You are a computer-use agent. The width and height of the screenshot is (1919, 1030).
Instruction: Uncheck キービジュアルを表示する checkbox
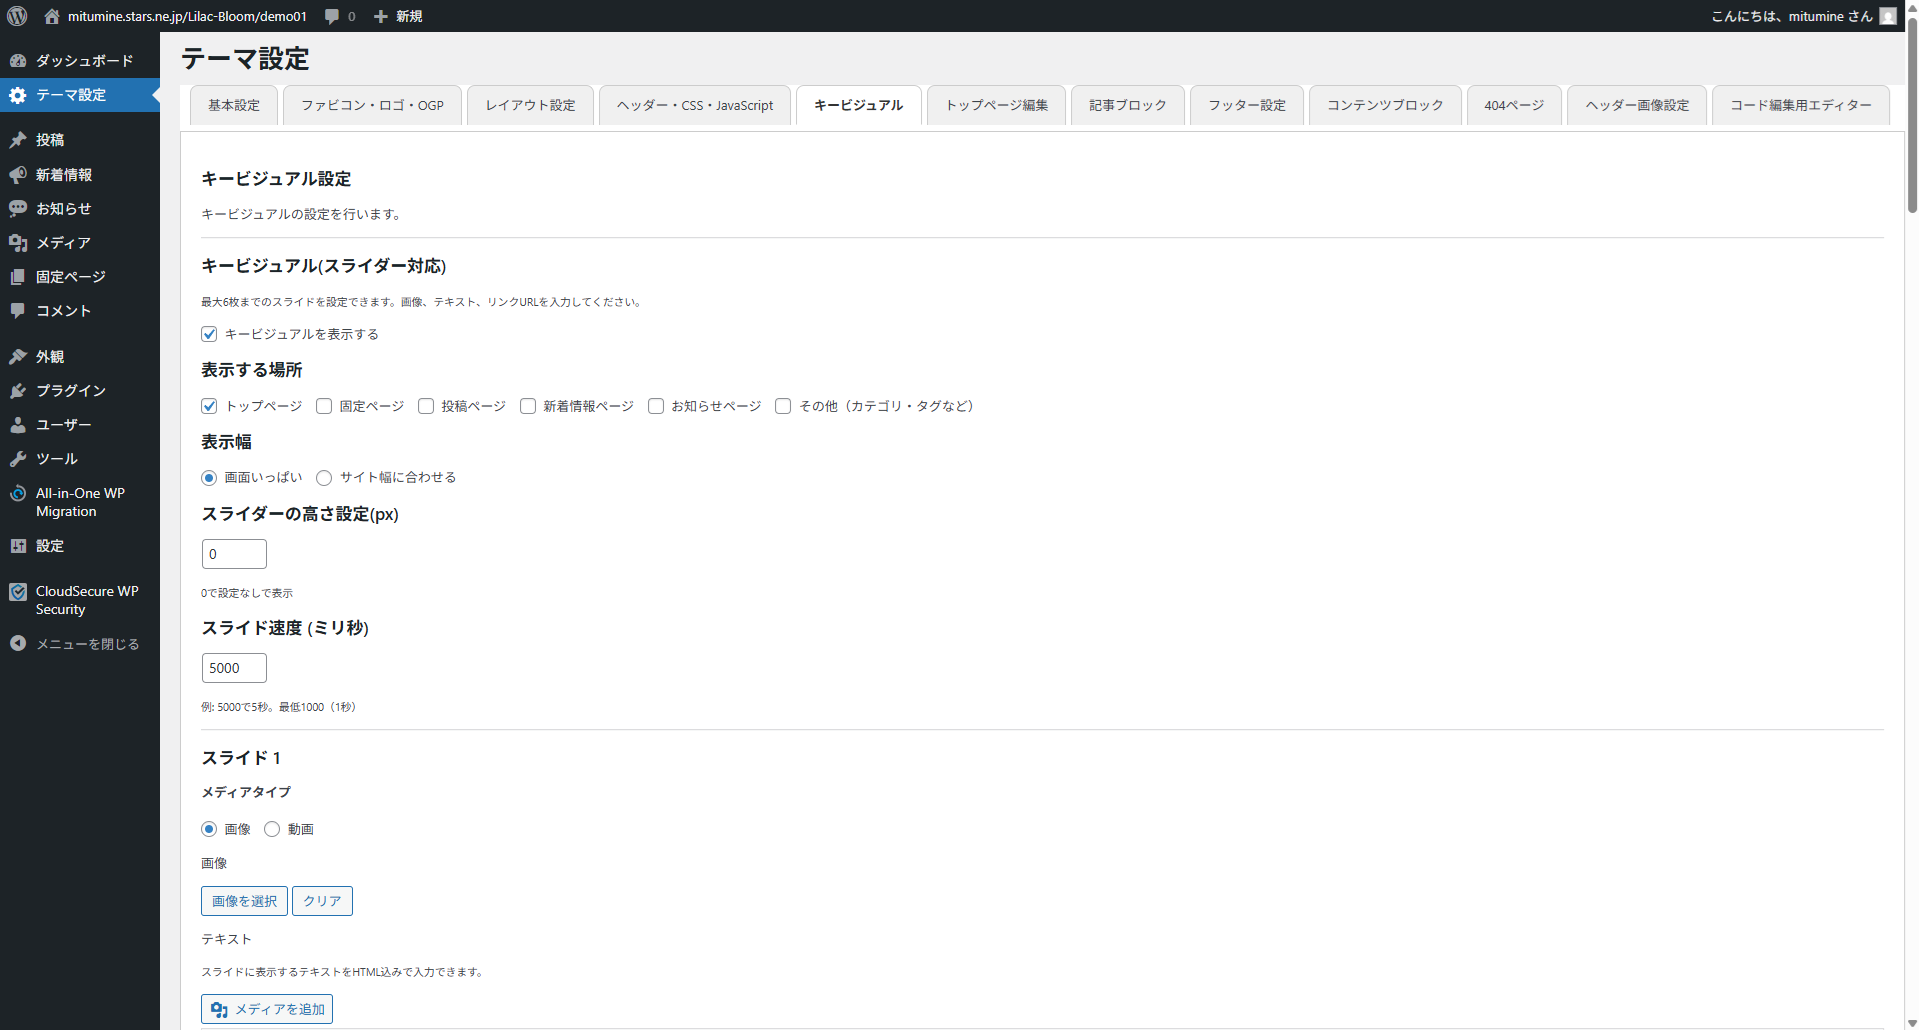pos(209,334)
